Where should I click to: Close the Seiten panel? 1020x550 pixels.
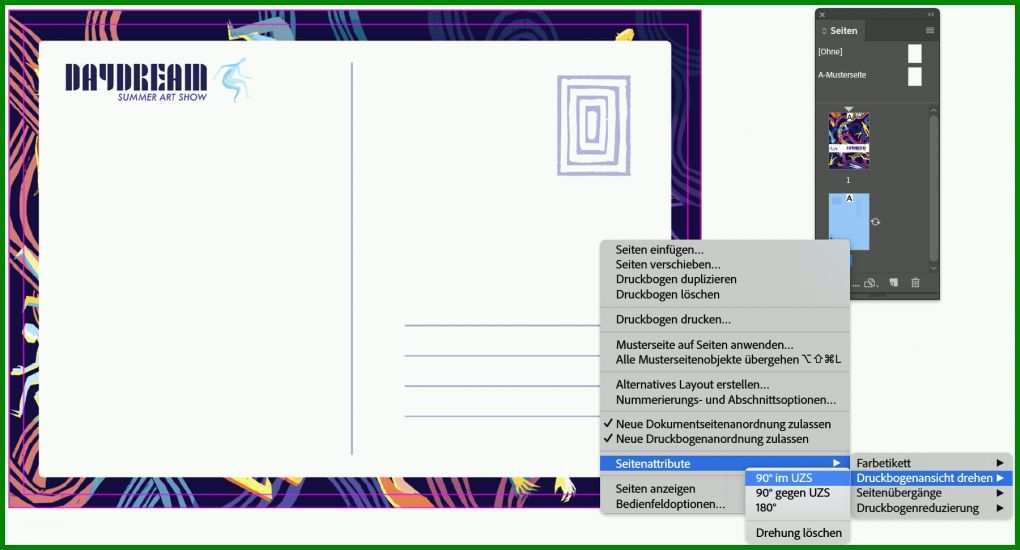[822, 14]
